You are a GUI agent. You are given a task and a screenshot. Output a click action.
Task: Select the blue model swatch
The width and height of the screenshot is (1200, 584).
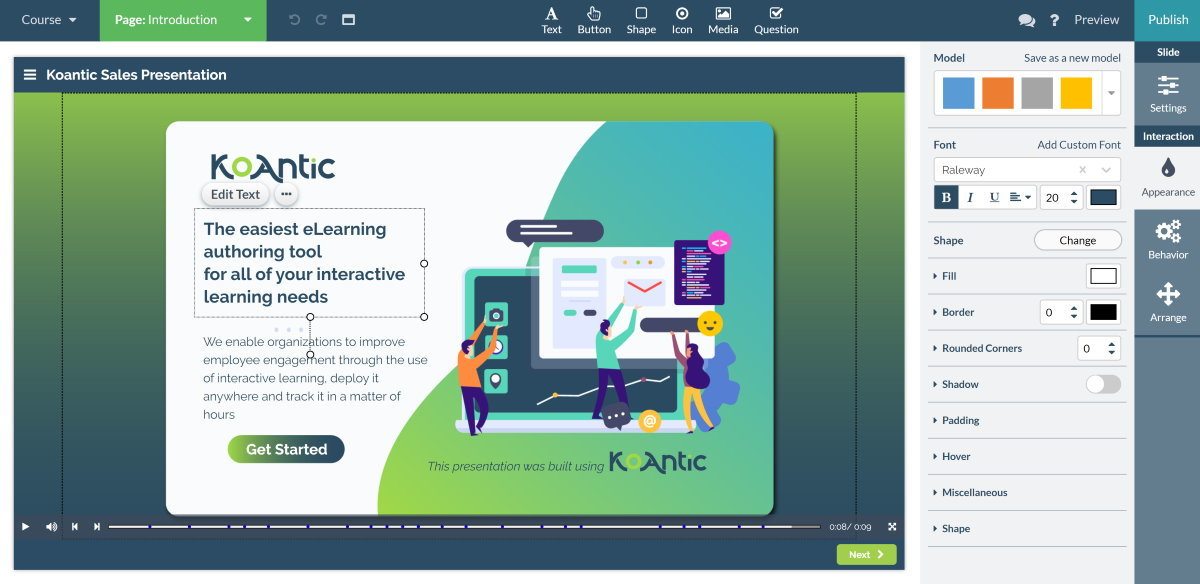pos(958,93)
